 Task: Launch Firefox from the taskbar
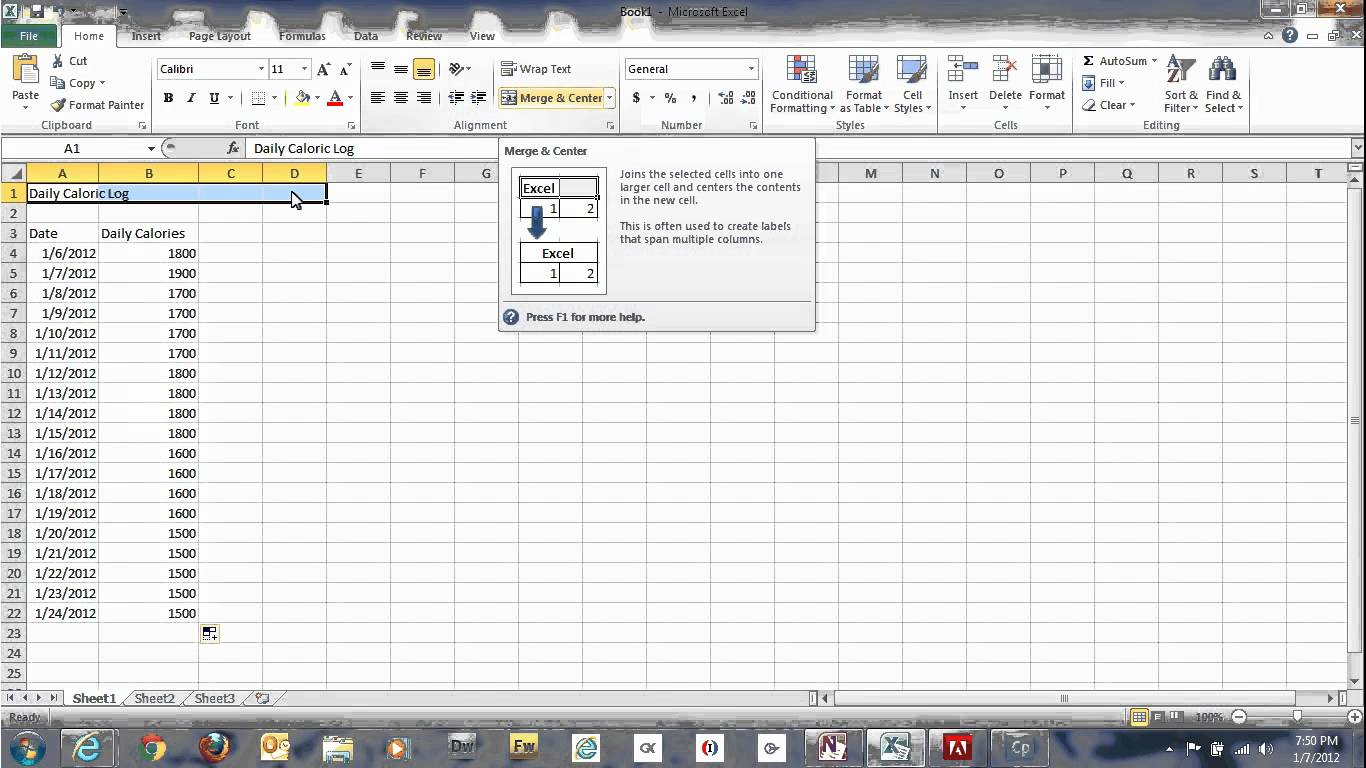pos(213,747)
